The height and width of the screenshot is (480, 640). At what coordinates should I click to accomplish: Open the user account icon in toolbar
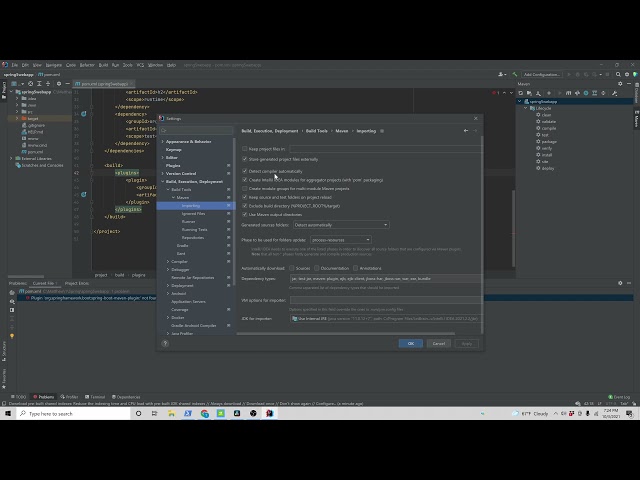pos(502,74)
